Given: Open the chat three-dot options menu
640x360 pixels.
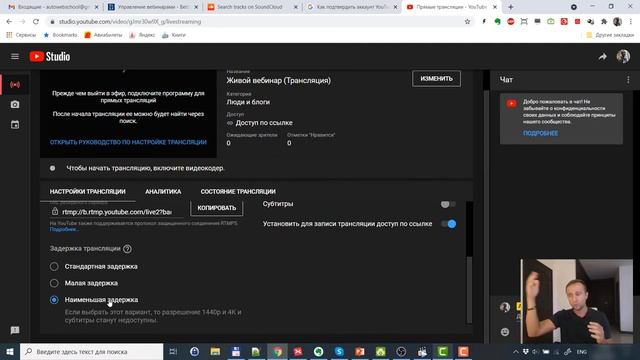Looking at the screenshot, I should coord(628,80).
